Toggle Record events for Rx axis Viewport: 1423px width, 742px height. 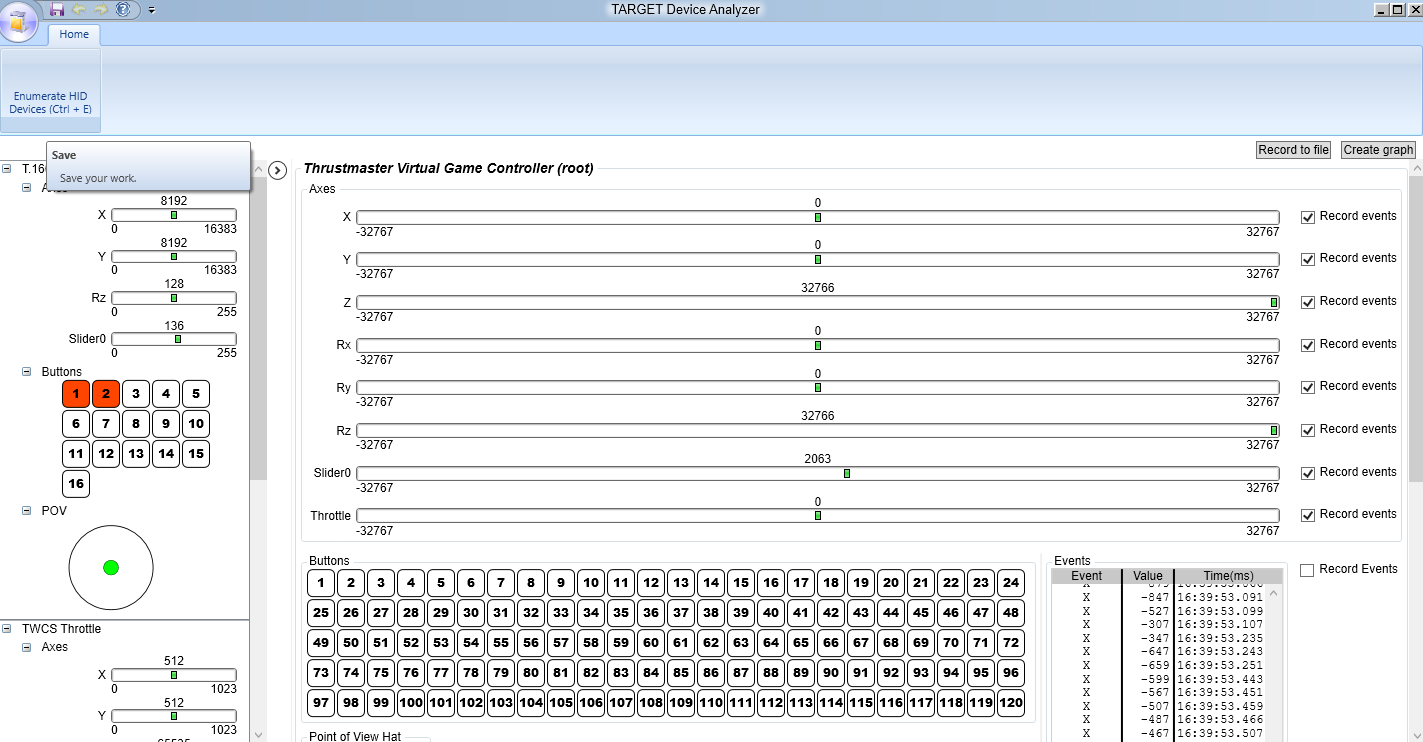pos(1308,345)
